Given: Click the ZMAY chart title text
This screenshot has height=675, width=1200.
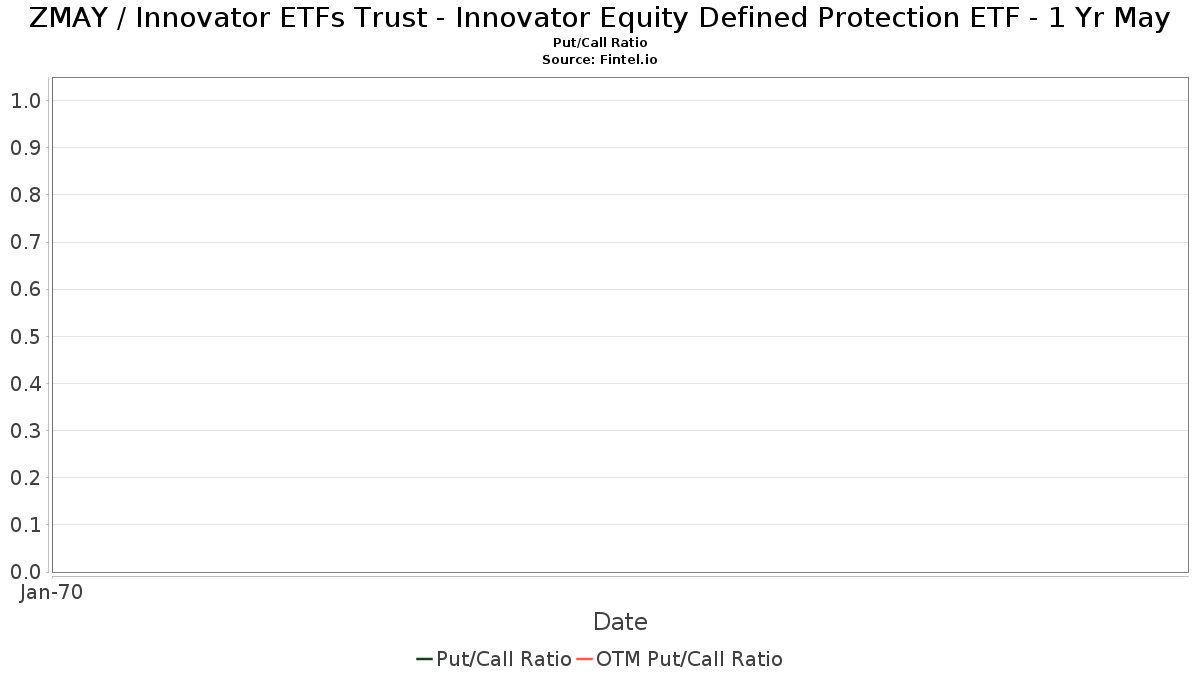Looking at the screenshot, I should tap(600, 18).
